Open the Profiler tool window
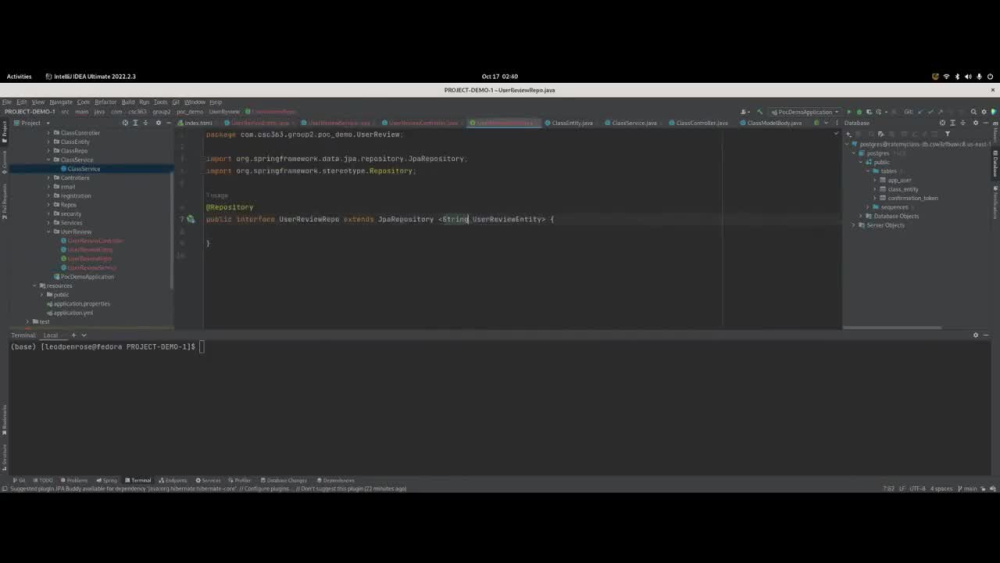1000x563 pixels. click(x=240, y=481)
